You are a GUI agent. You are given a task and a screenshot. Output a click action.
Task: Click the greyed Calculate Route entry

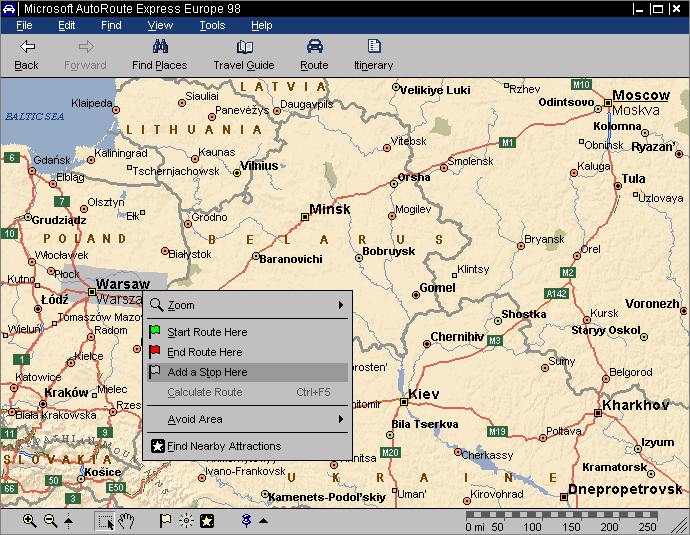coord(247,392)
